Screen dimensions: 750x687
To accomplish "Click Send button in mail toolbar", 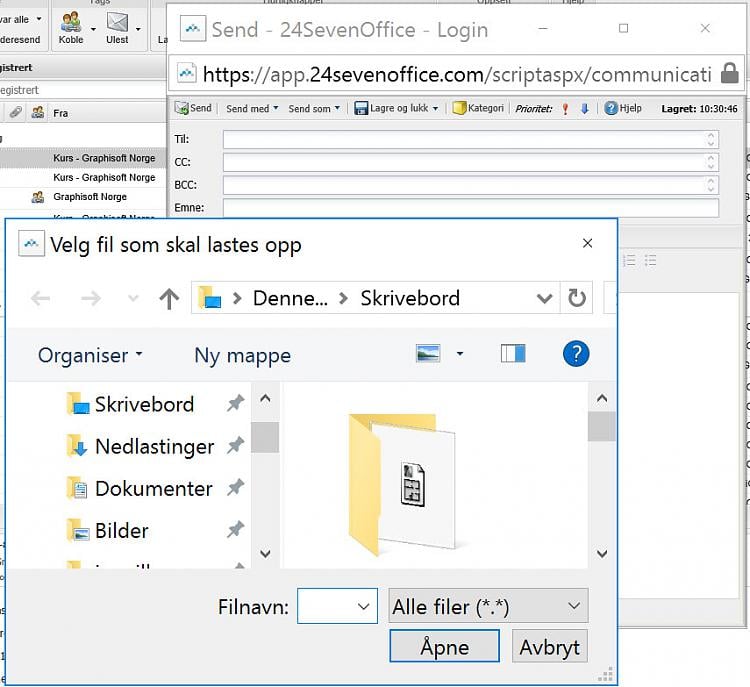I will [193, 108].
